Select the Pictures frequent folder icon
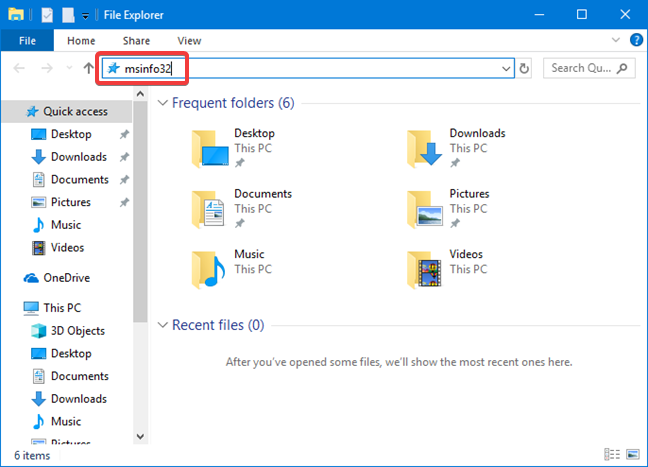 [x=425, y=209]
